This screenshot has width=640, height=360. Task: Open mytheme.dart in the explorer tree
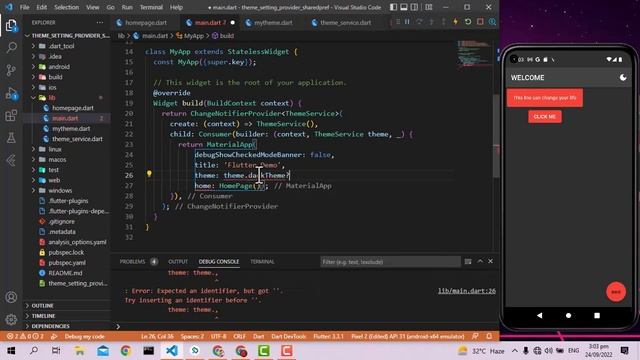click(x=71, y=129)
